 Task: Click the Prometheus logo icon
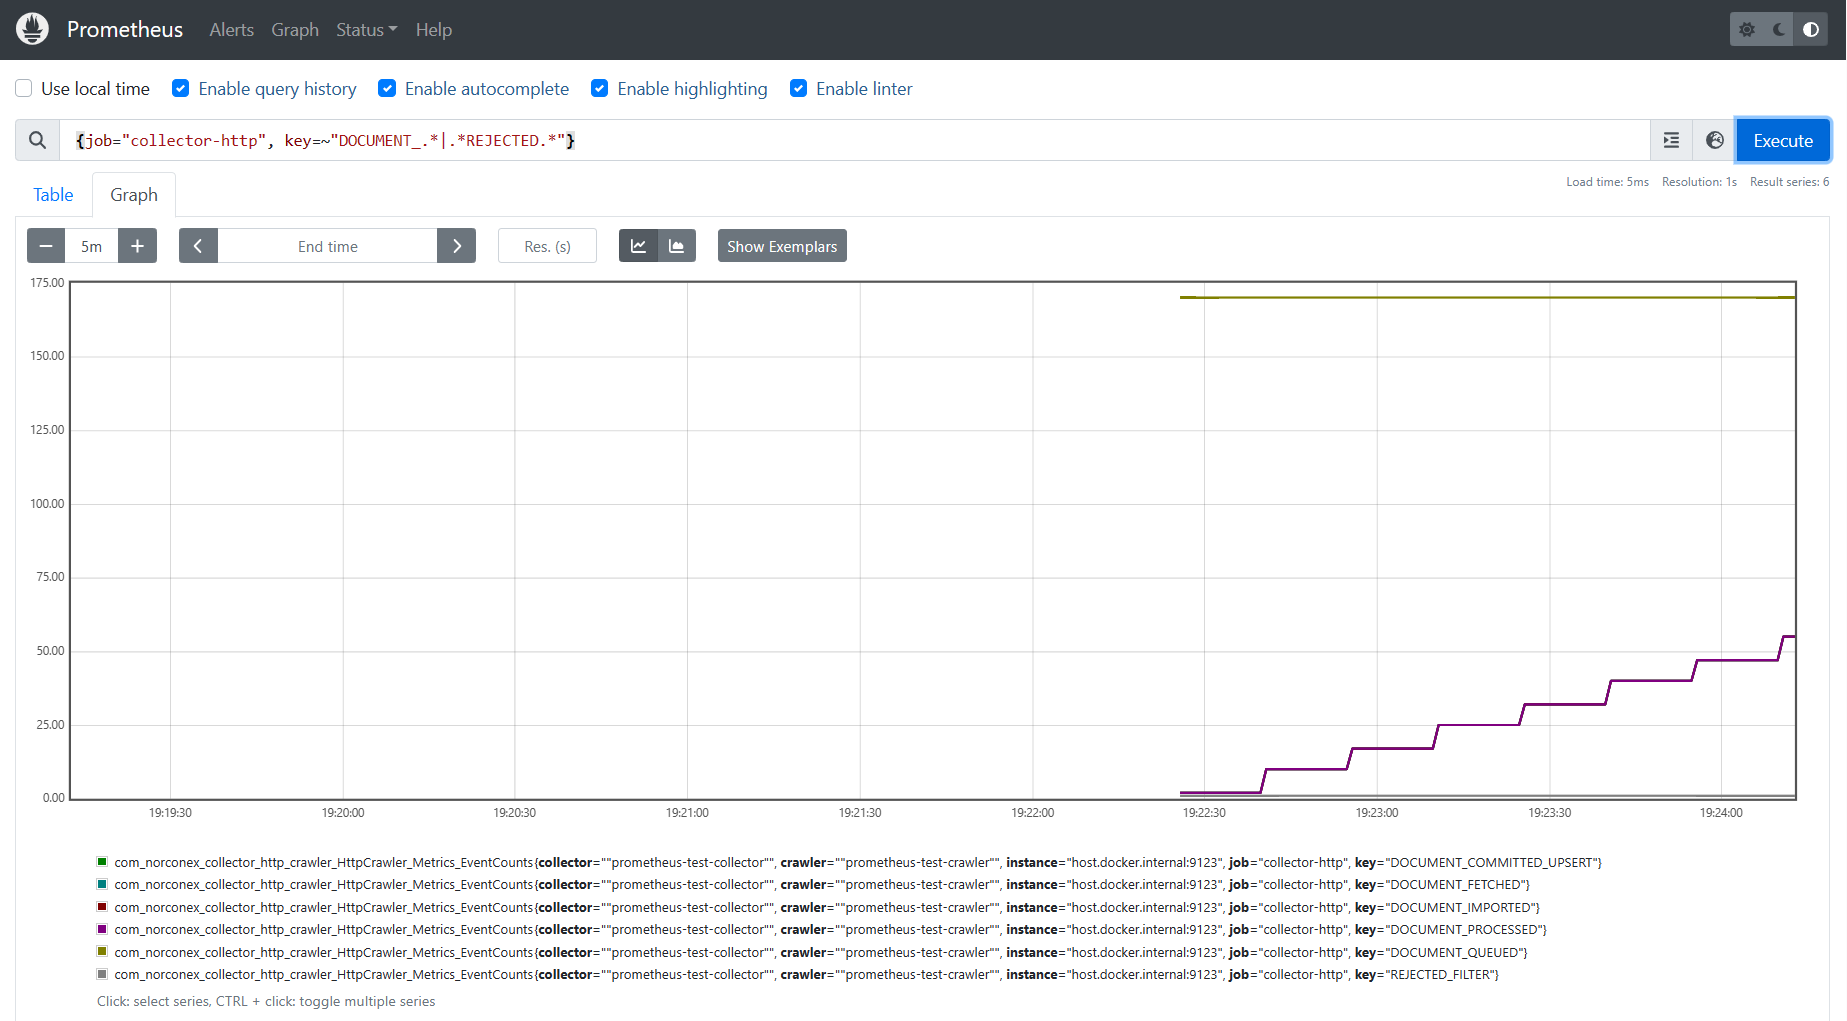click(31, 28)
